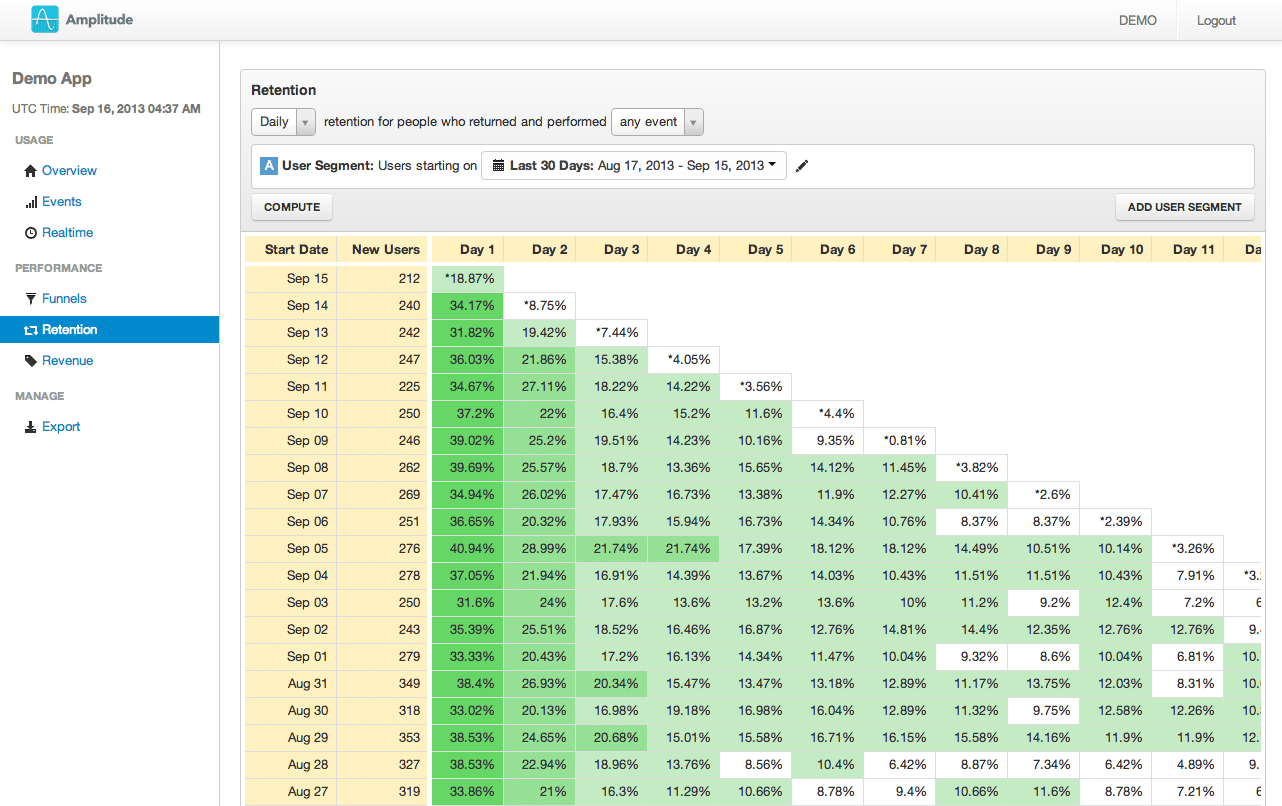The height and width of the screenshot is (806, 1282).
Task: Open the Retention sidebar item
Action: point(69,330)
